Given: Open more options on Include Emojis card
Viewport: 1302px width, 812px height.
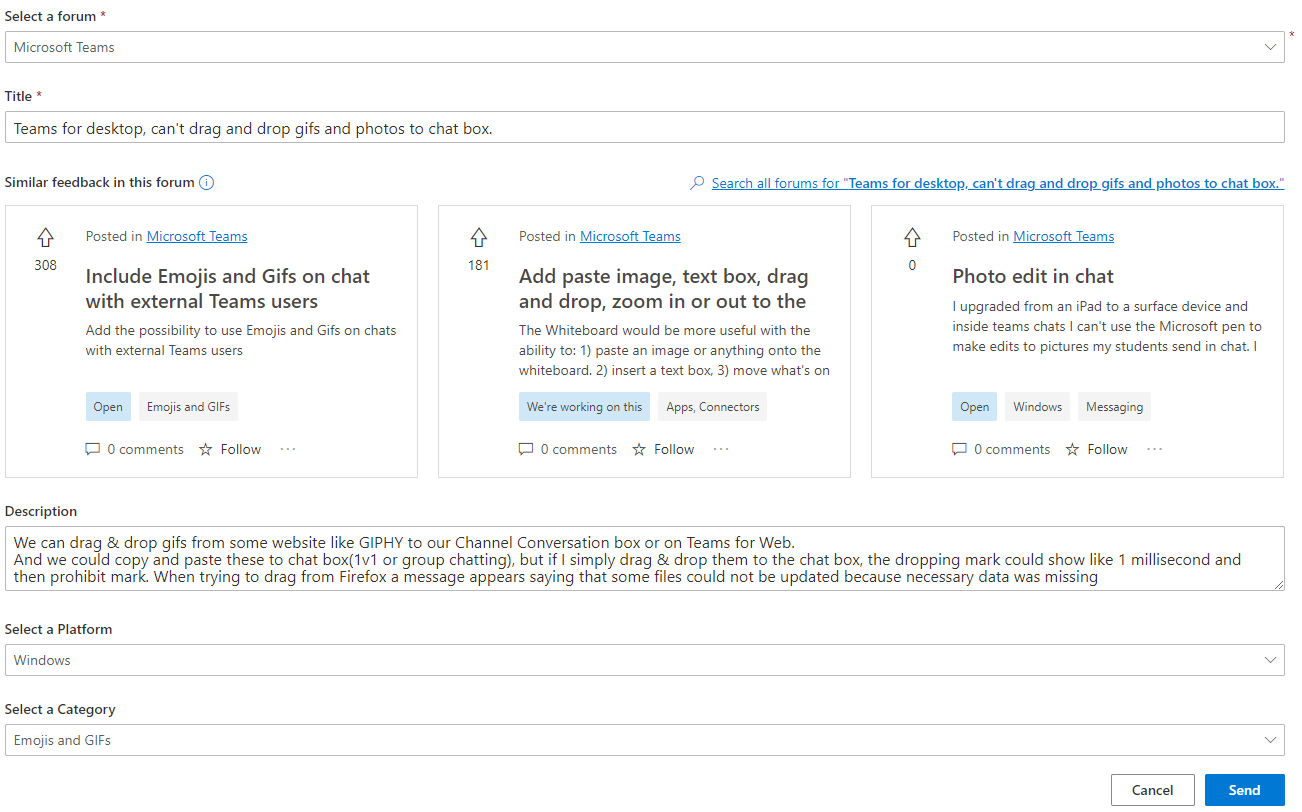Looking at the screenshot, I should coord(288,449).
